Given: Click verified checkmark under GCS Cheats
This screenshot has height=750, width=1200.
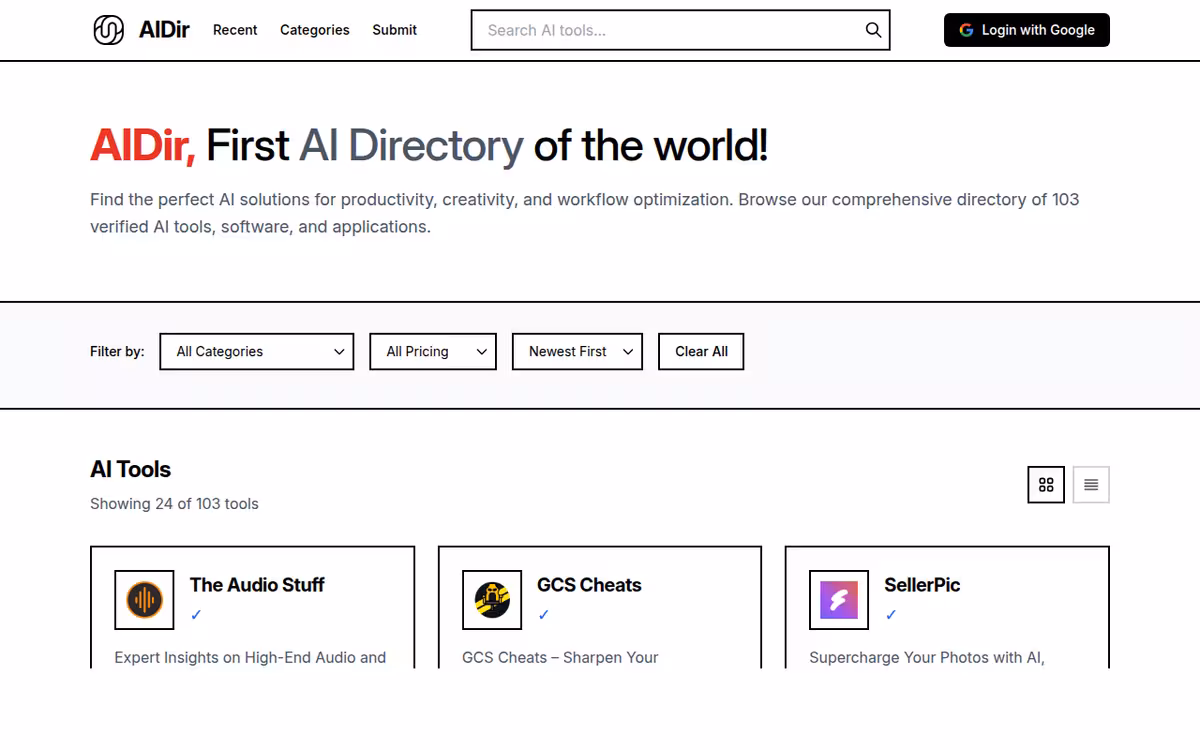Looking at the screenshot, I should coord(544,615).
